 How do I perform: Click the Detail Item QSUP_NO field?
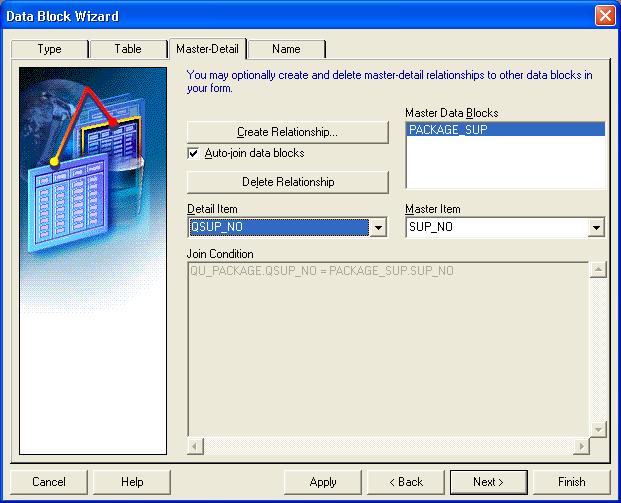278,228
